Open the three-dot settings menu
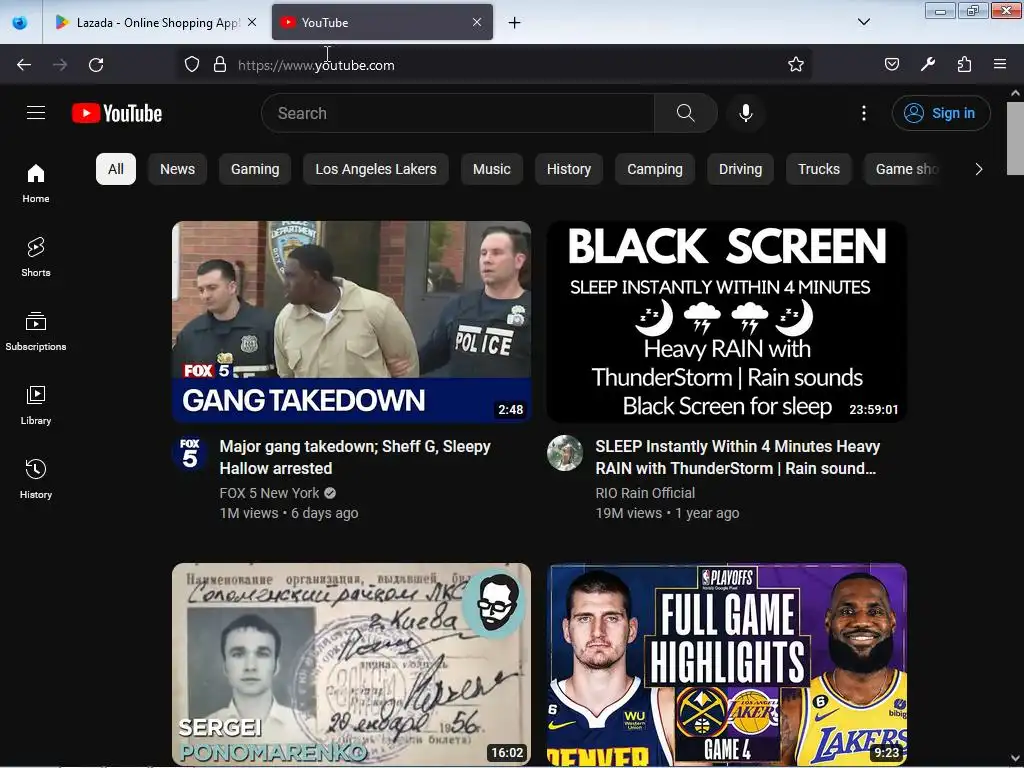 tap(863, 113)
